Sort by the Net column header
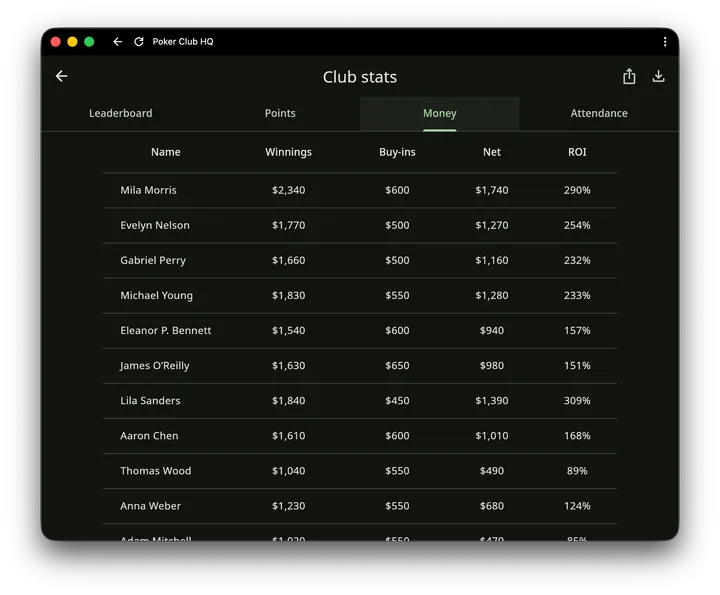 (x=492, y=152)
